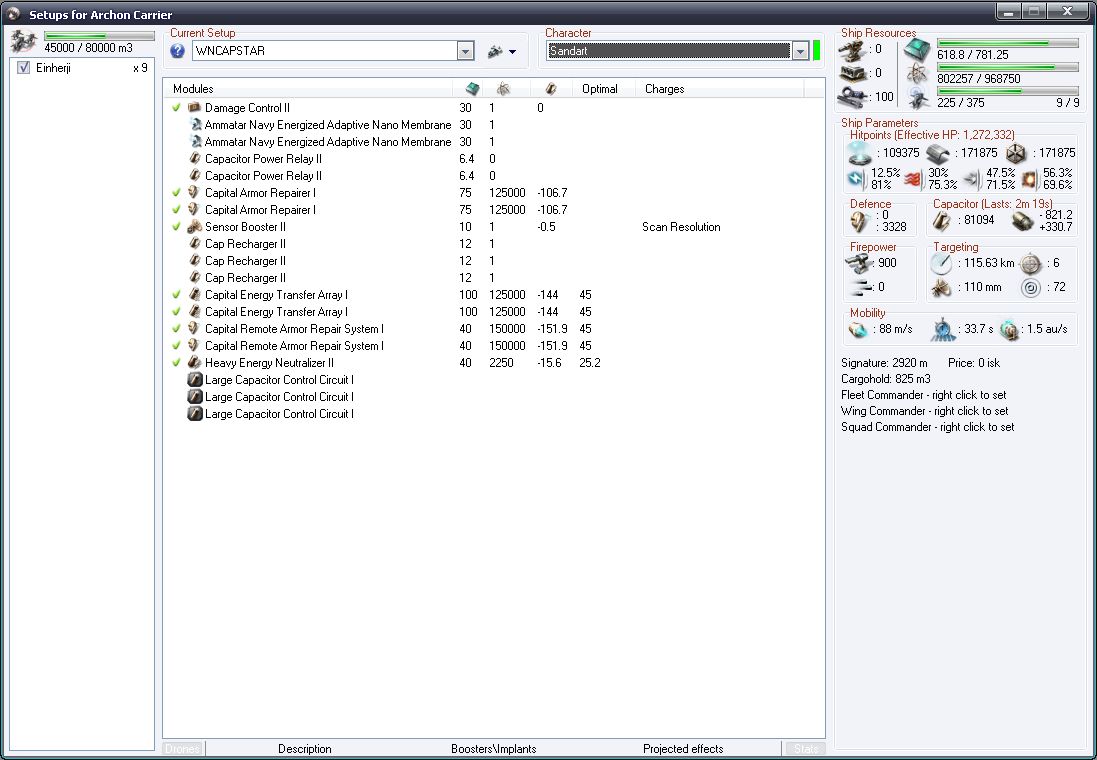Toggle first Capital Energy Transfer Array checkmark
Viewport: 1097px width, 760px height.
(x=176, y=295)
